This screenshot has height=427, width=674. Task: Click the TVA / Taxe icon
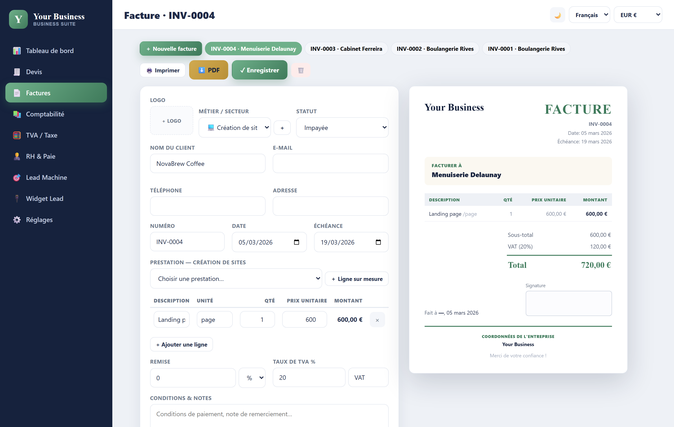click(17, 135)
